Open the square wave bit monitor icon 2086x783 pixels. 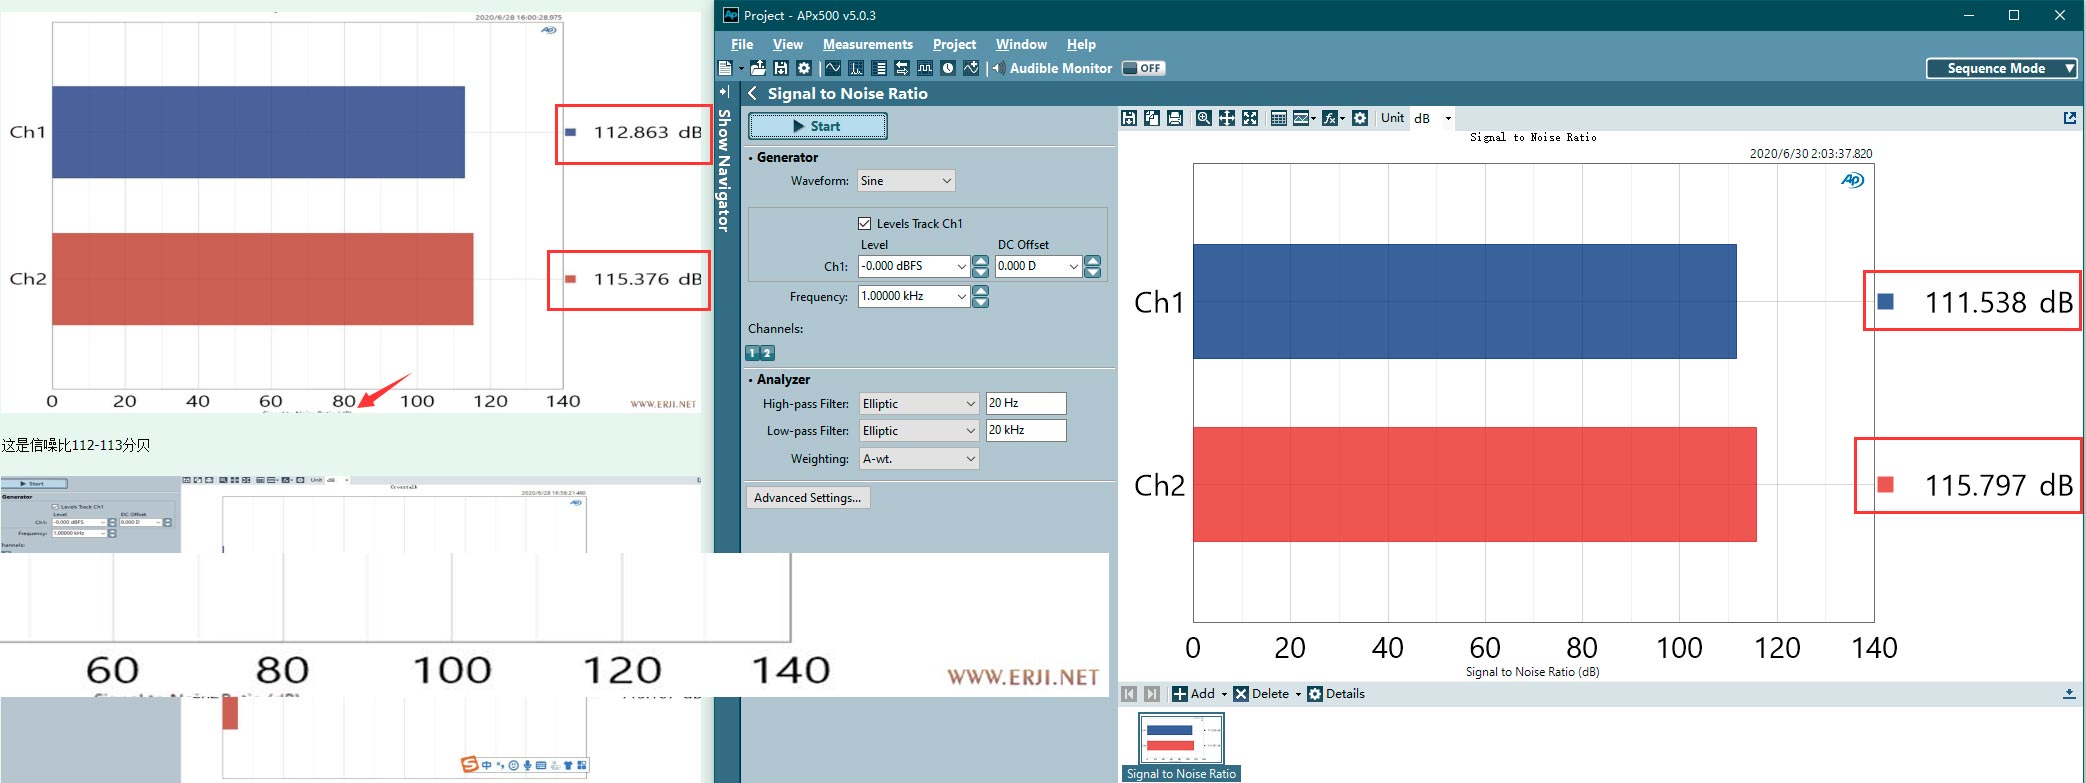(925, 68)
